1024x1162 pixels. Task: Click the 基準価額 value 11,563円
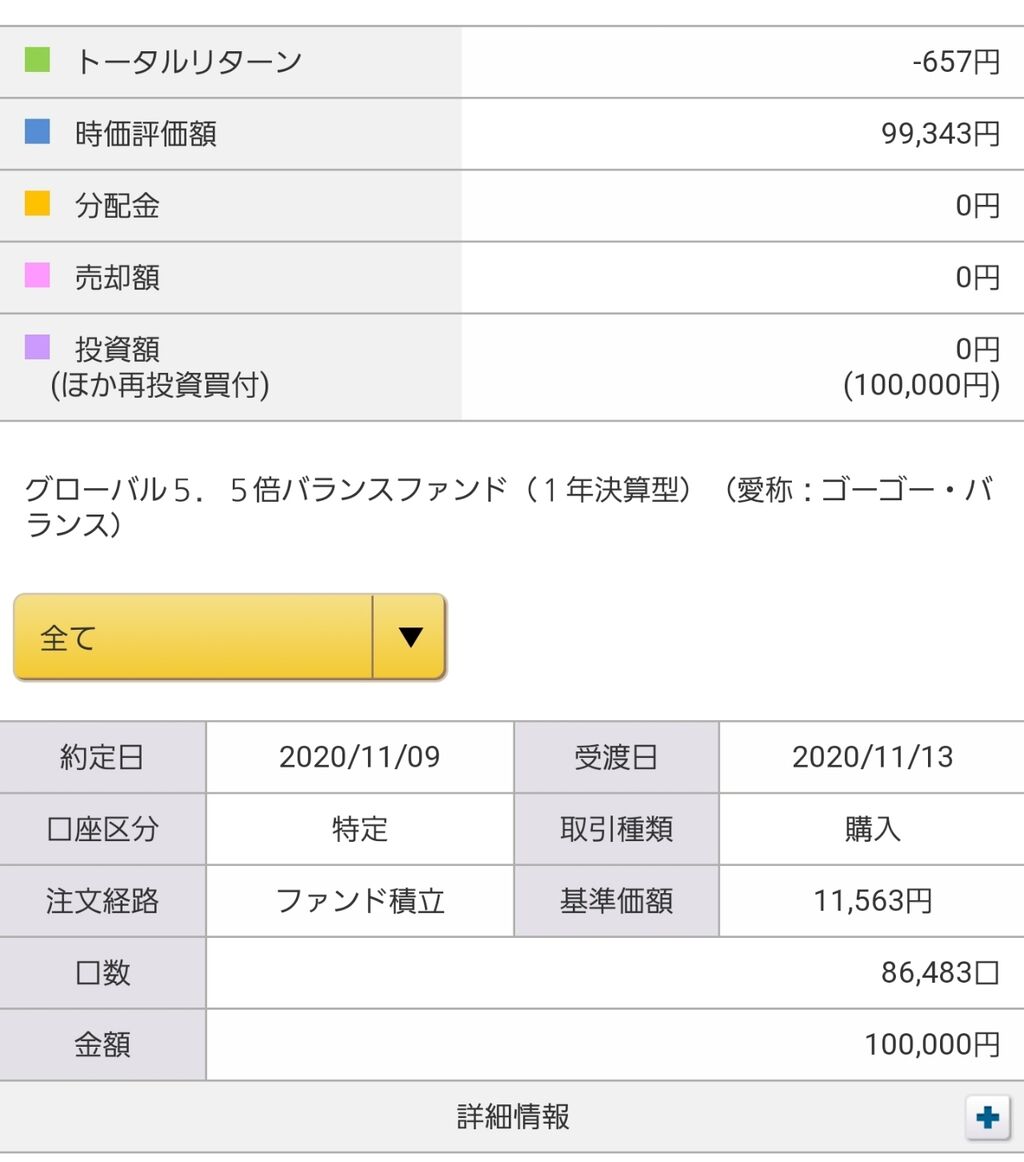(872, 901)
